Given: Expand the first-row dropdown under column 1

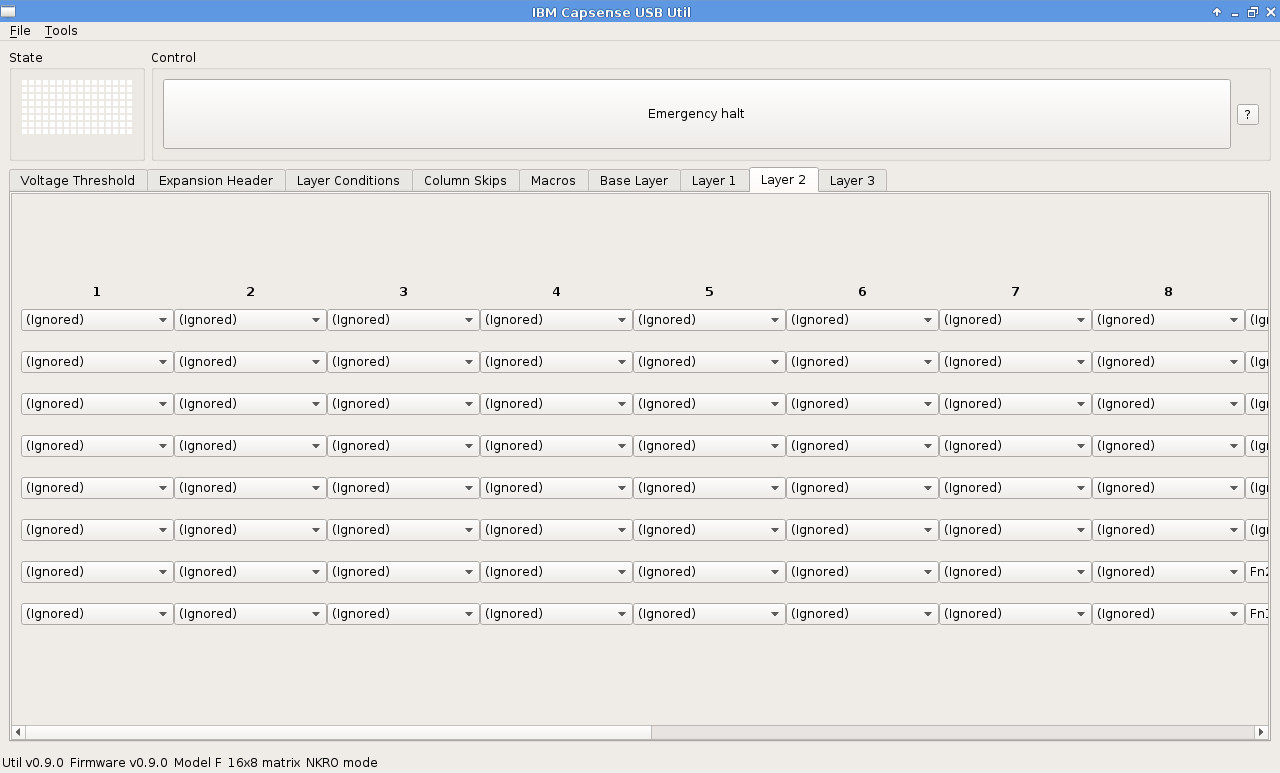Looking at the screenshot, I should coord(96,320).
